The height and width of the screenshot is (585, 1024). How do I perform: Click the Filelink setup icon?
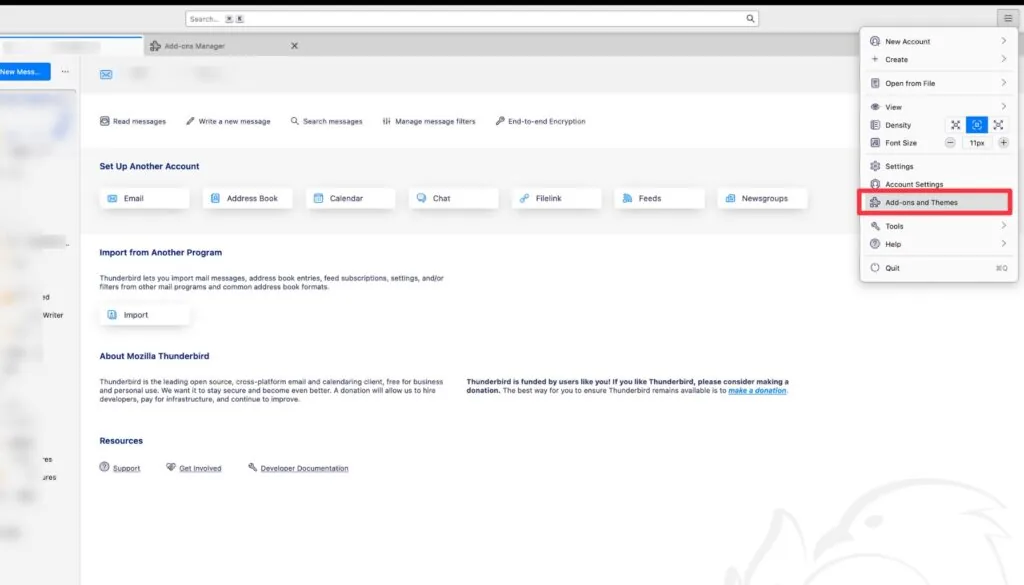pyautogui.click(x=524, y=198)
